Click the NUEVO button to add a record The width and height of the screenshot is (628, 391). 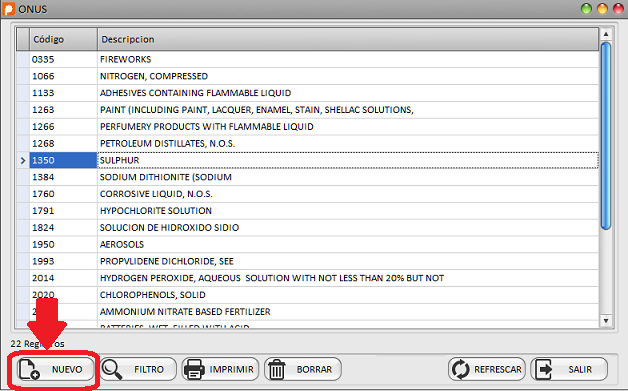(55, 369)
